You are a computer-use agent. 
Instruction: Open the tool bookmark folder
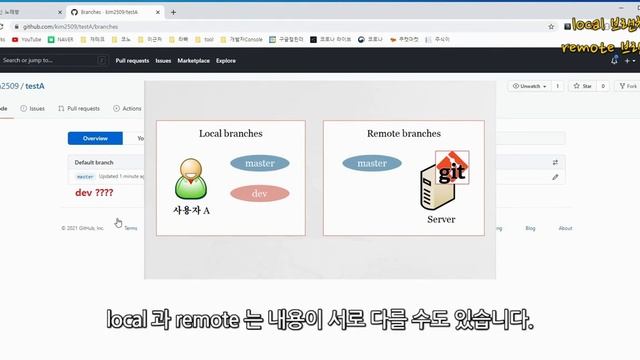click(204, 40)
